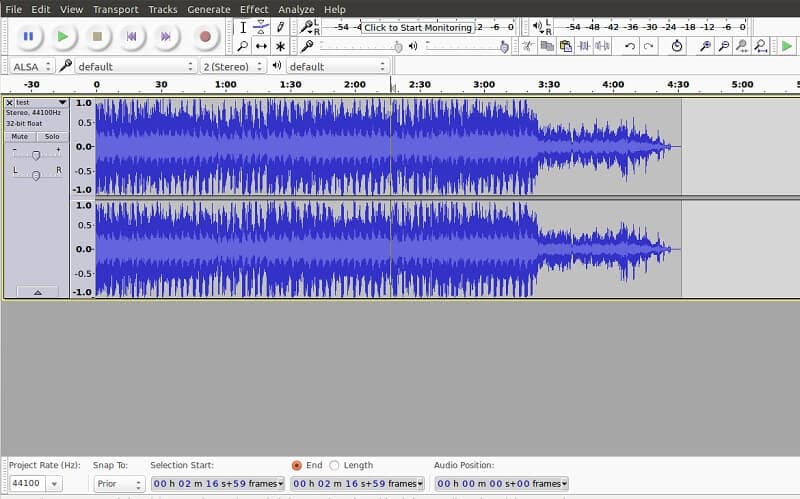Select the Envelope tool
Screen dimensions: 800x499
tap(261, 28)
